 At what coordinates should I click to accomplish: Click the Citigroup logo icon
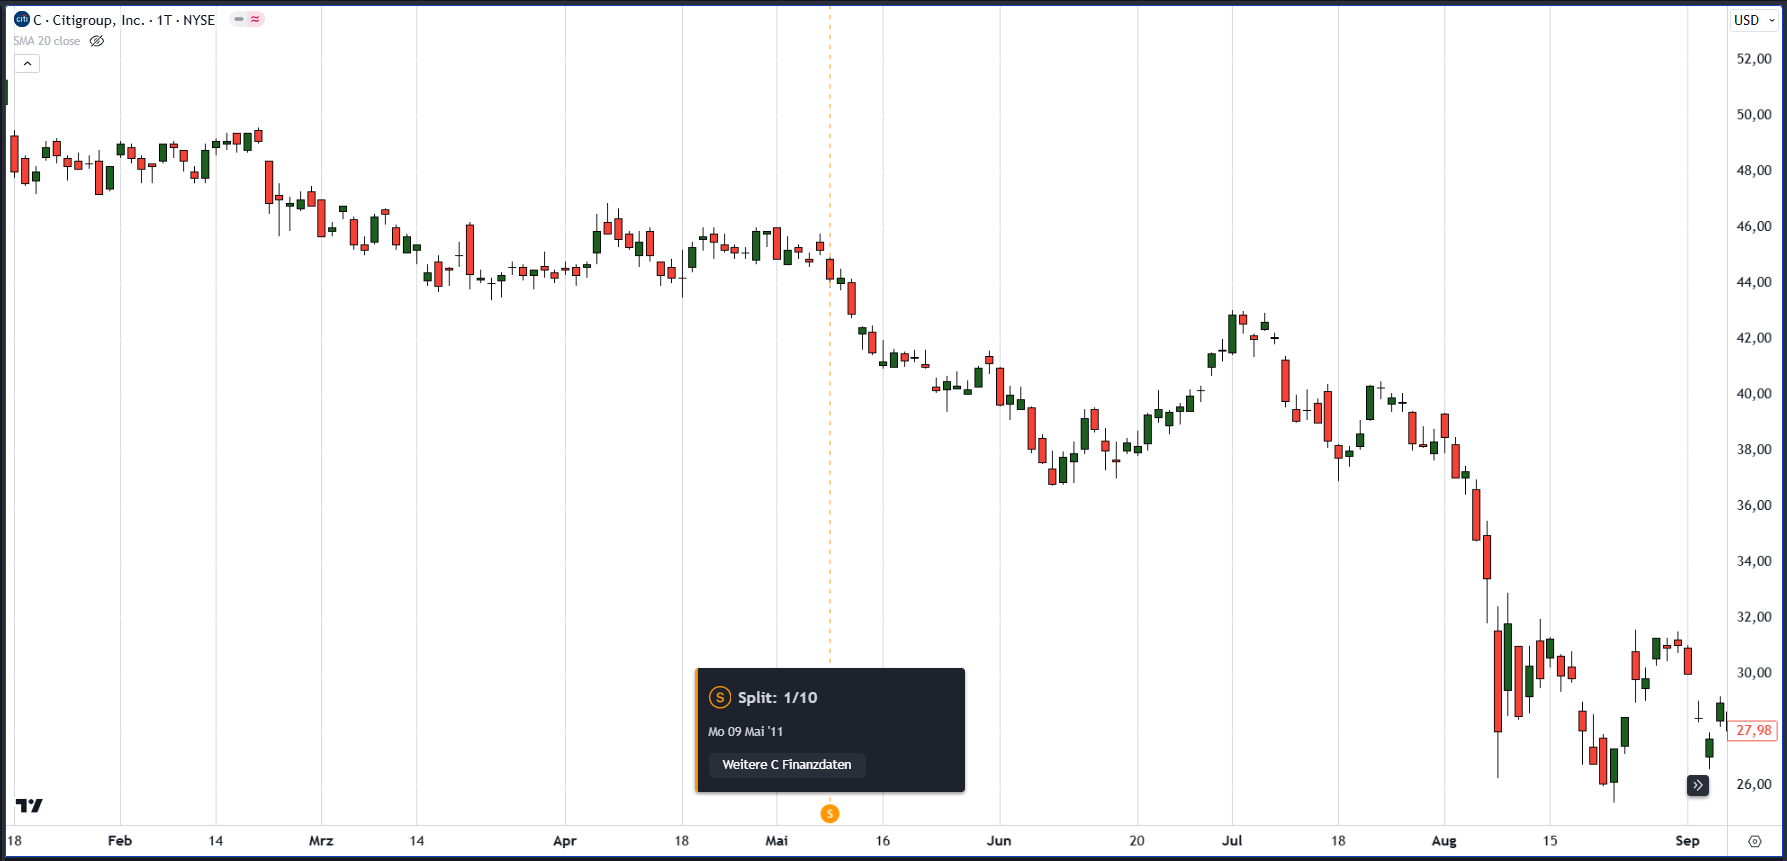pos(21,19)
